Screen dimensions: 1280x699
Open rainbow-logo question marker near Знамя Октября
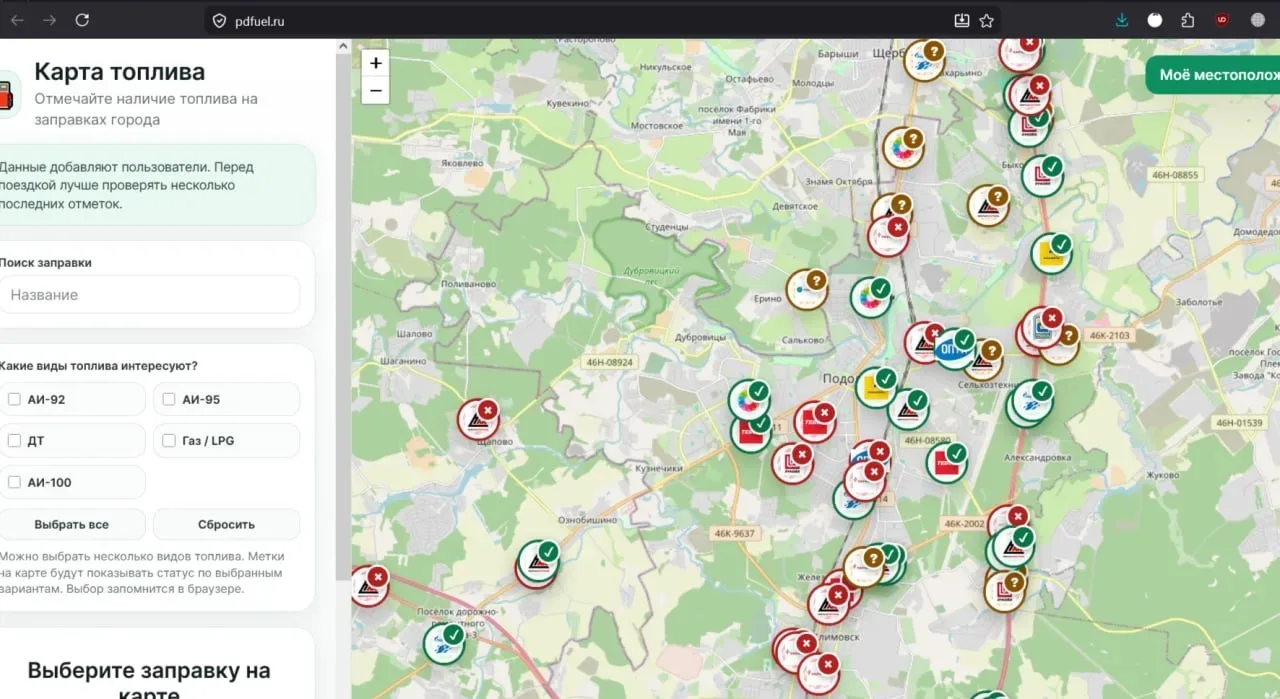pyautogui.click(x=903, y=148)
